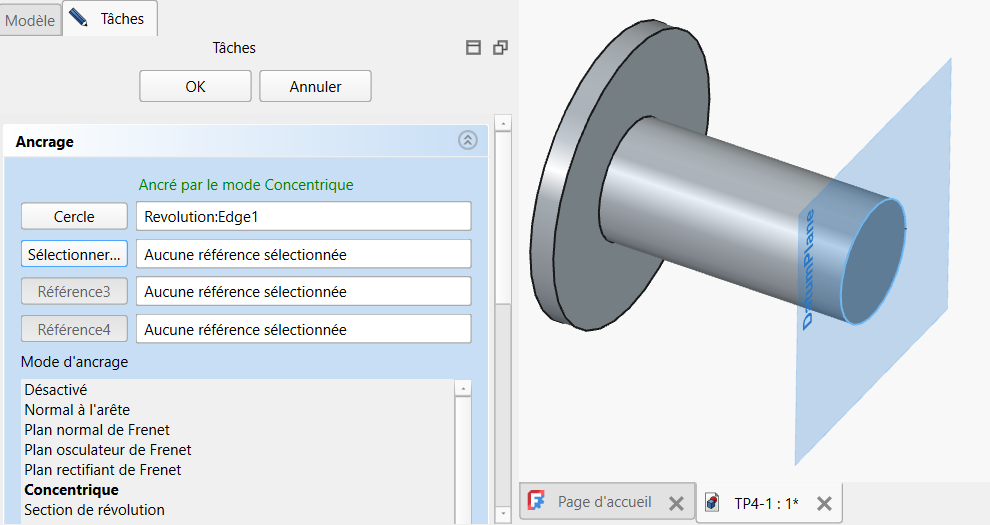990x525 pixels.
Task: Toggle the Tâches panel docking icon
Action: [x=474, y=48]
